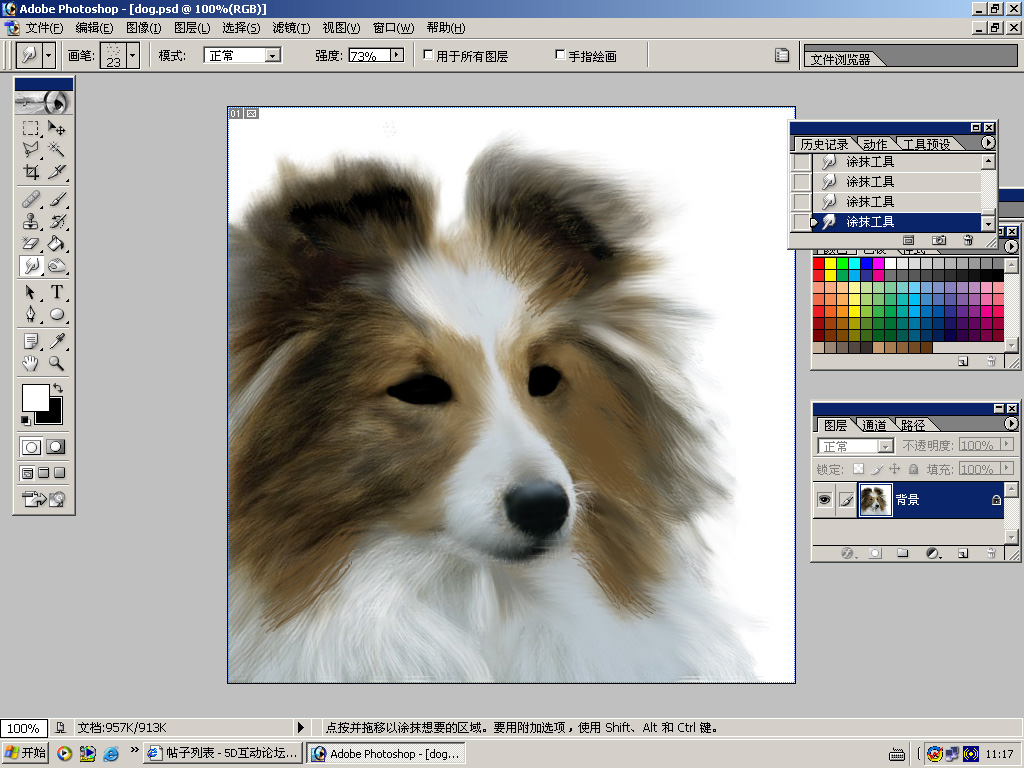This screenshot has height=768, width=1024.
Task: Toggle the palettes button in options bar
Action: point(782,56)
